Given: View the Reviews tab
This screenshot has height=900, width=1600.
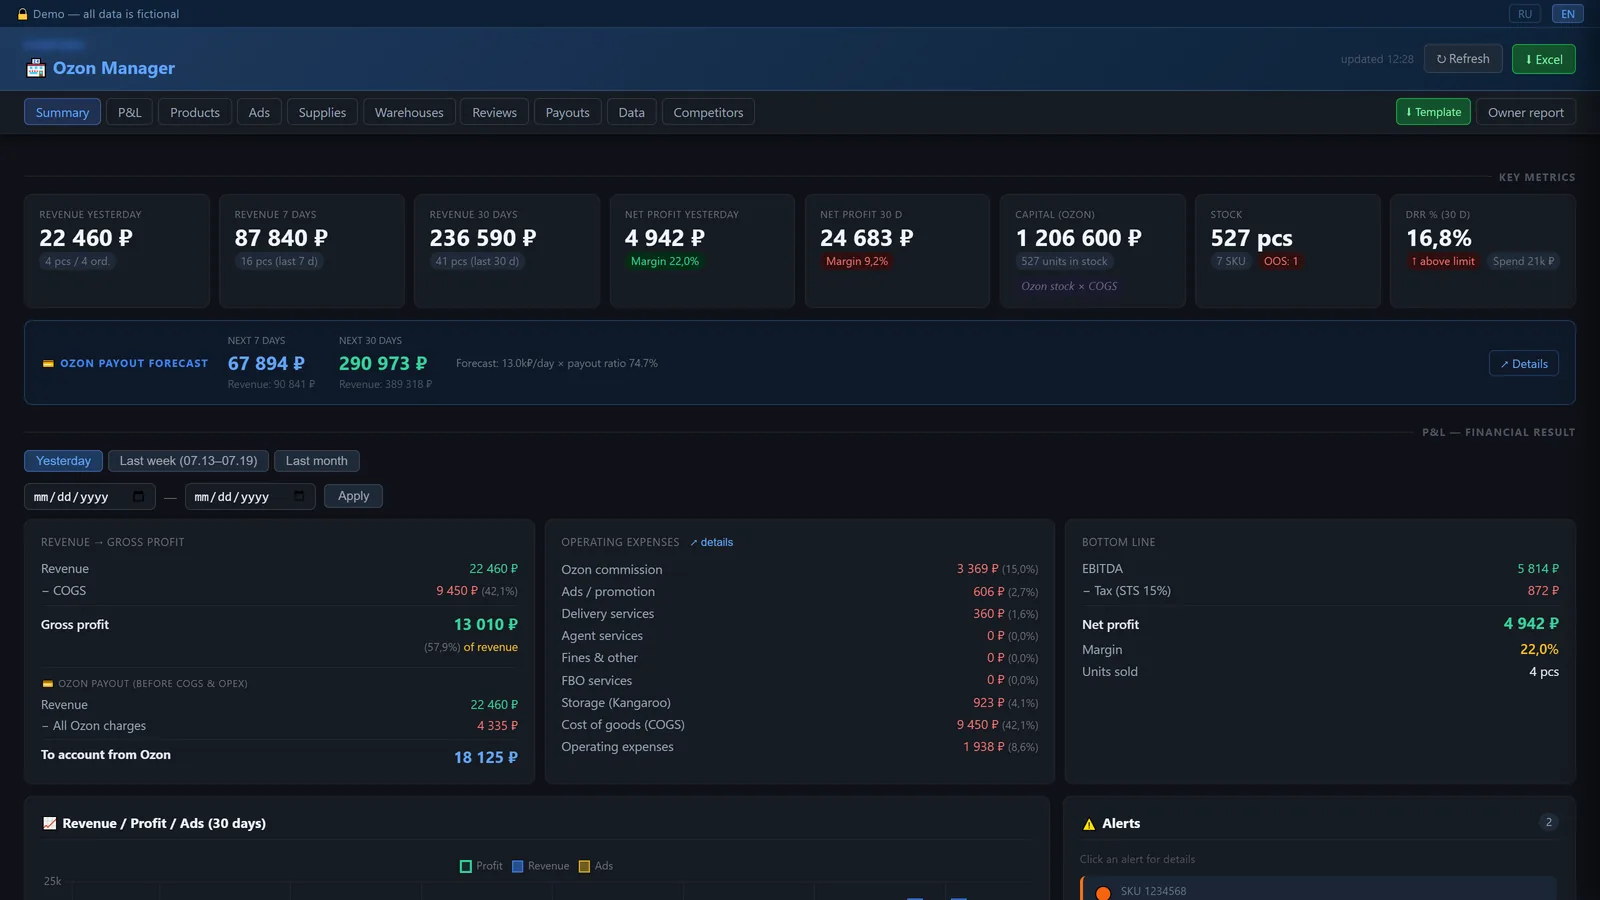Looking at the screenshot, I should (495, 112).
